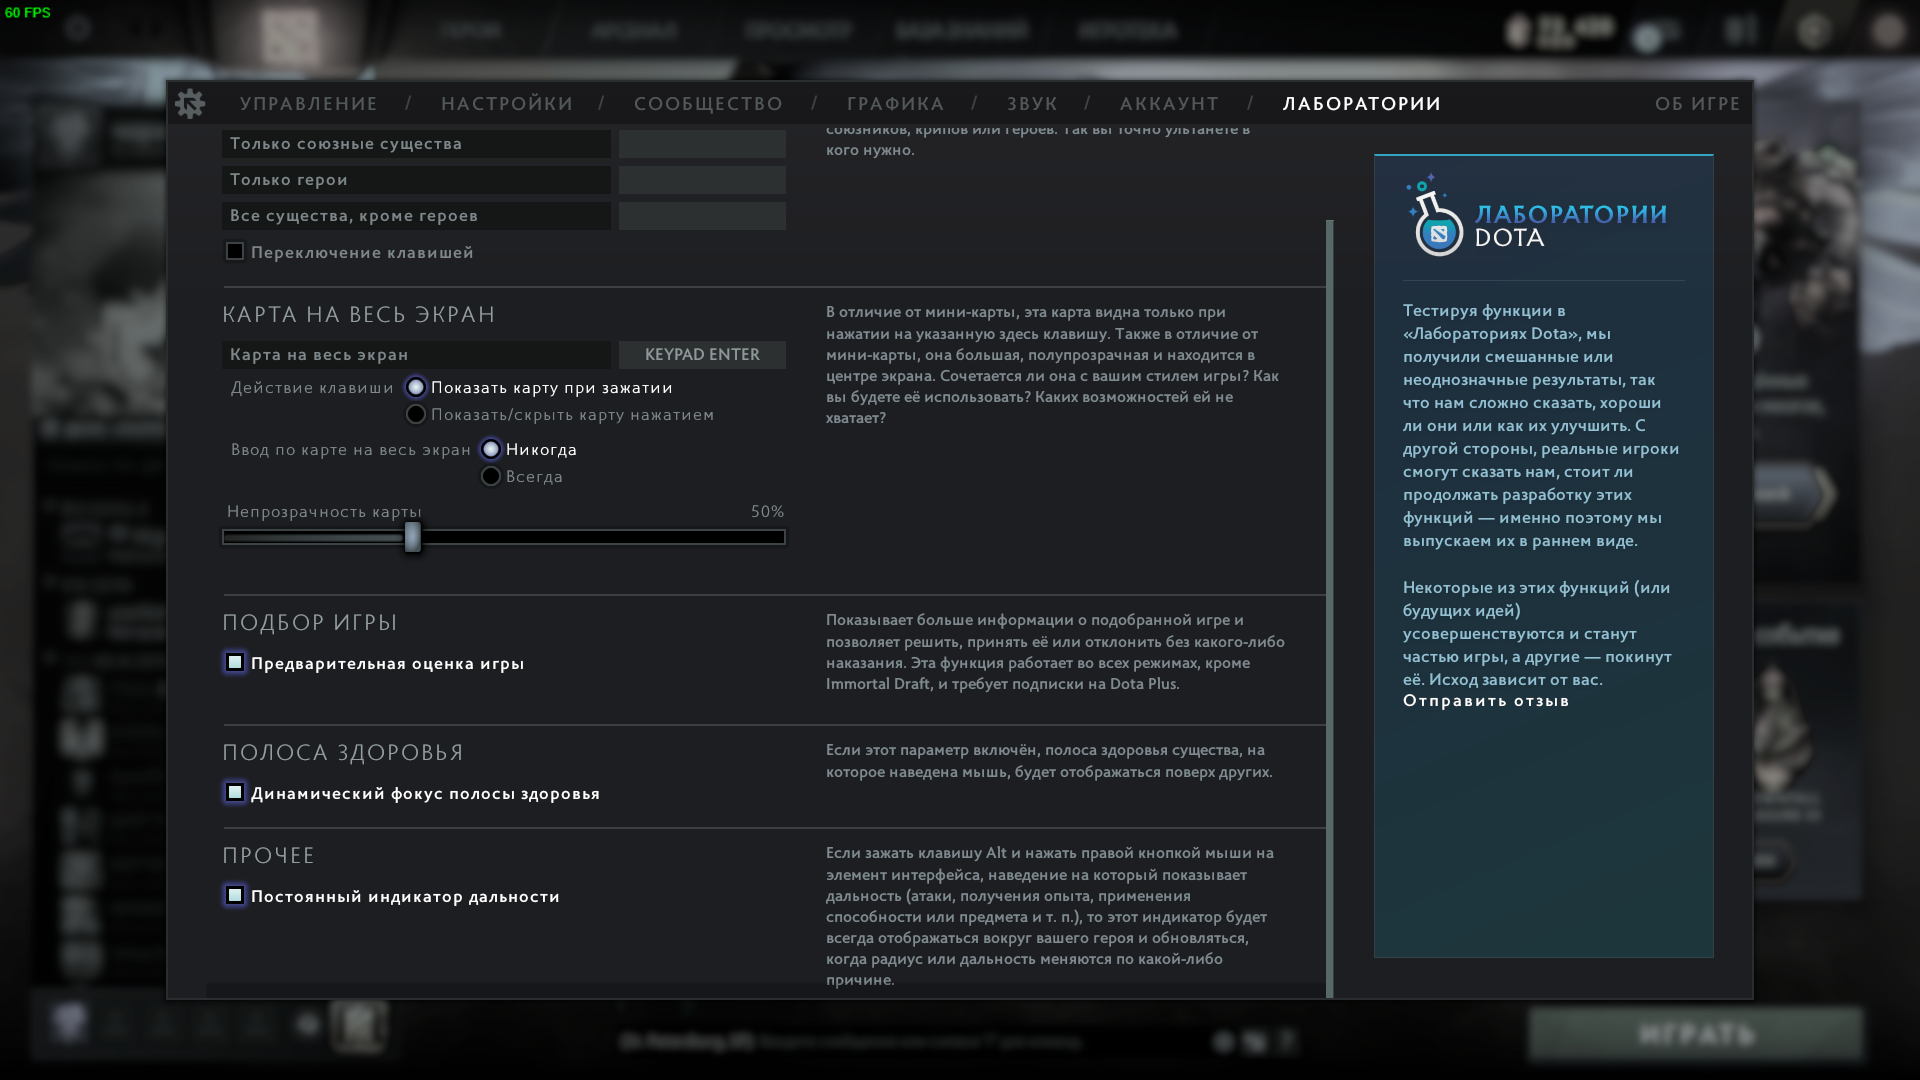The image size is (1920, 1080).
Task: Click the Только герои keybind field
Action: [x=702, y=180]
